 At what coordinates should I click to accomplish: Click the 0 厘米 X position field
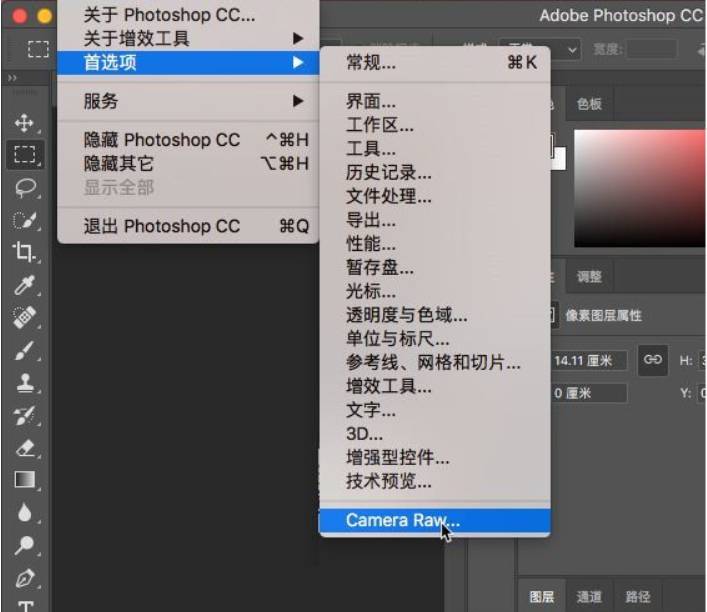click(588, 393)
